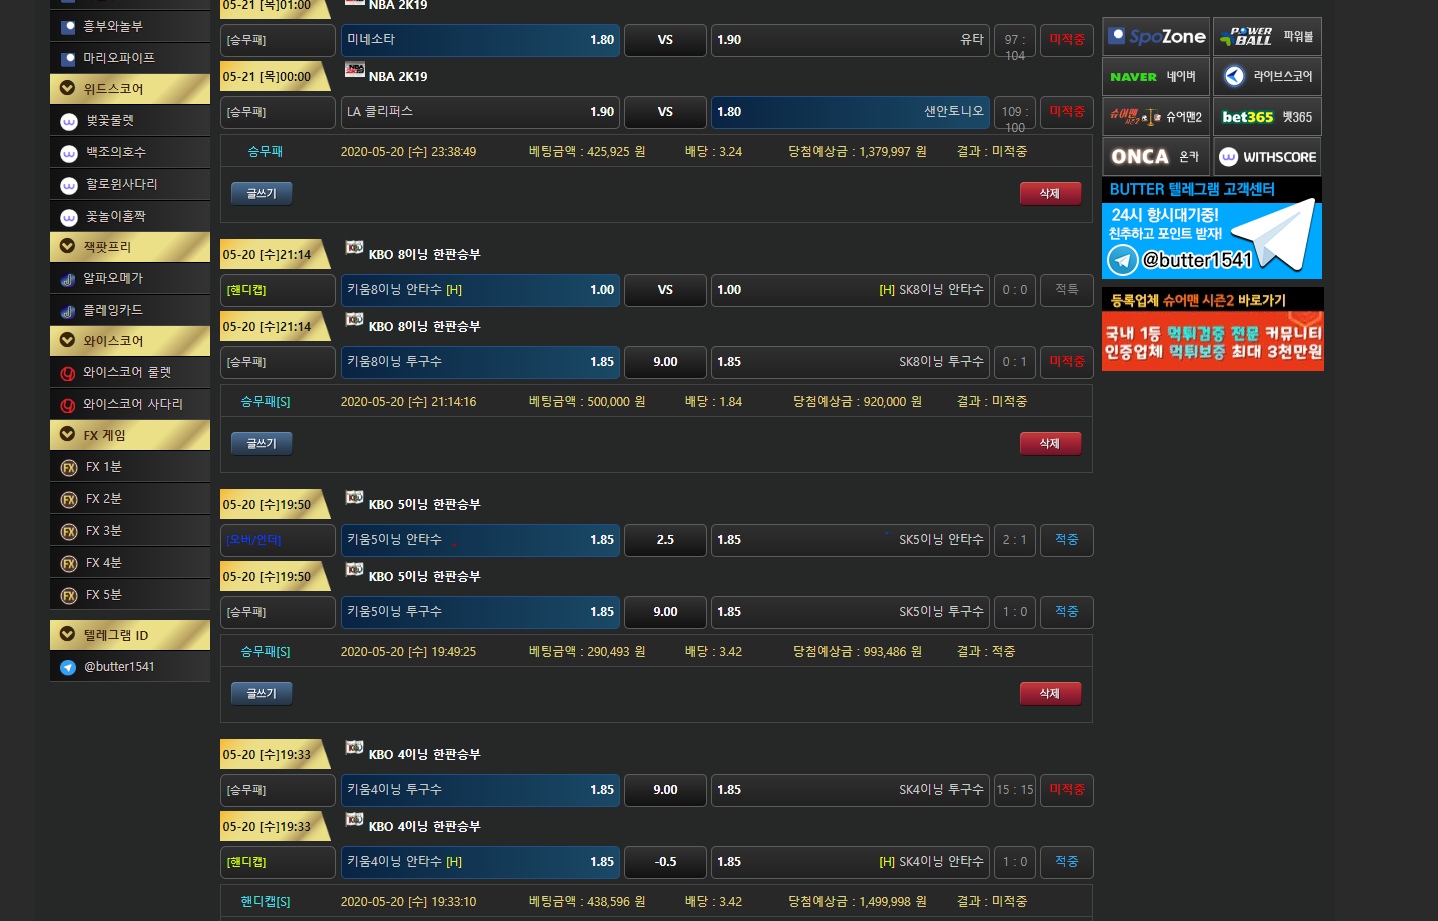Click 글쓰기 under the 23:38:49 bet slip
Viewport: 1438px width, 921px height.
click(261, 193)
